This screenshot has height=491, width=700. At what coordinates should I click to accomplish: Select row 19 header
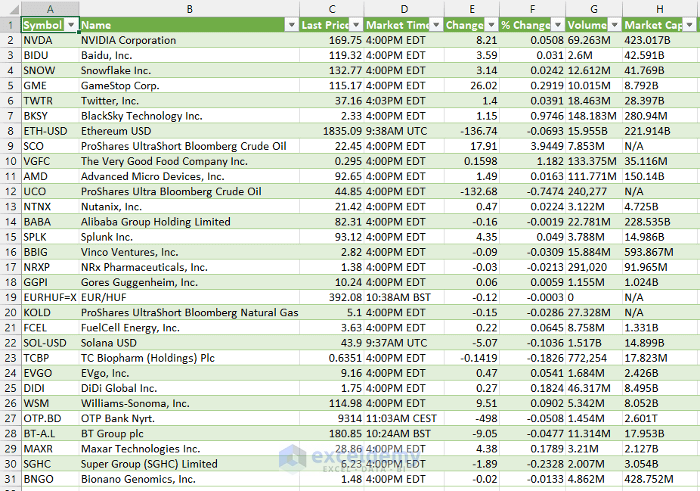(x=11, y=298)
